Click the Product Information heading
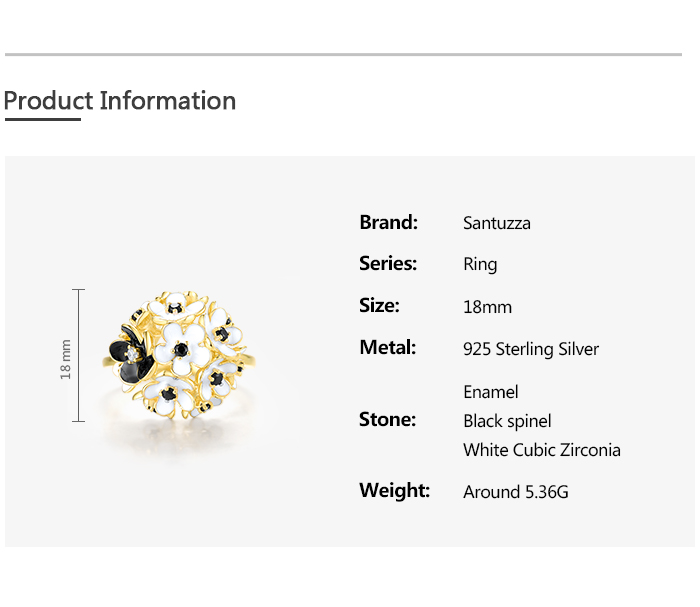 coord(120,101)
